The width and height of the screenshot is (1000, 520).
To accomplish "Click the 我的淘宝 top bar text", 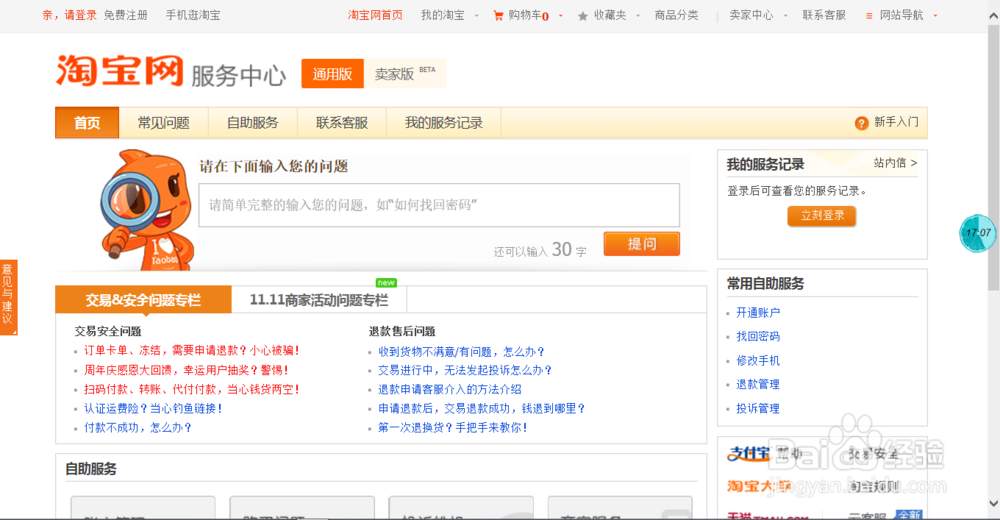I will (x=443, y=15).
